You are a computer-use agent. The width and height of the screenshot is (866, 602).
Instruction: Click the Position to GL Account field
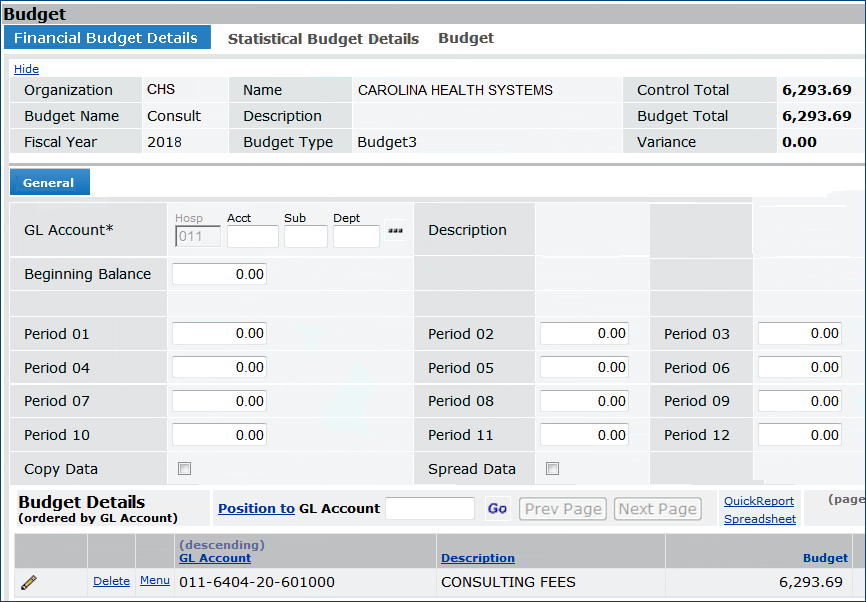pos(430,509)
